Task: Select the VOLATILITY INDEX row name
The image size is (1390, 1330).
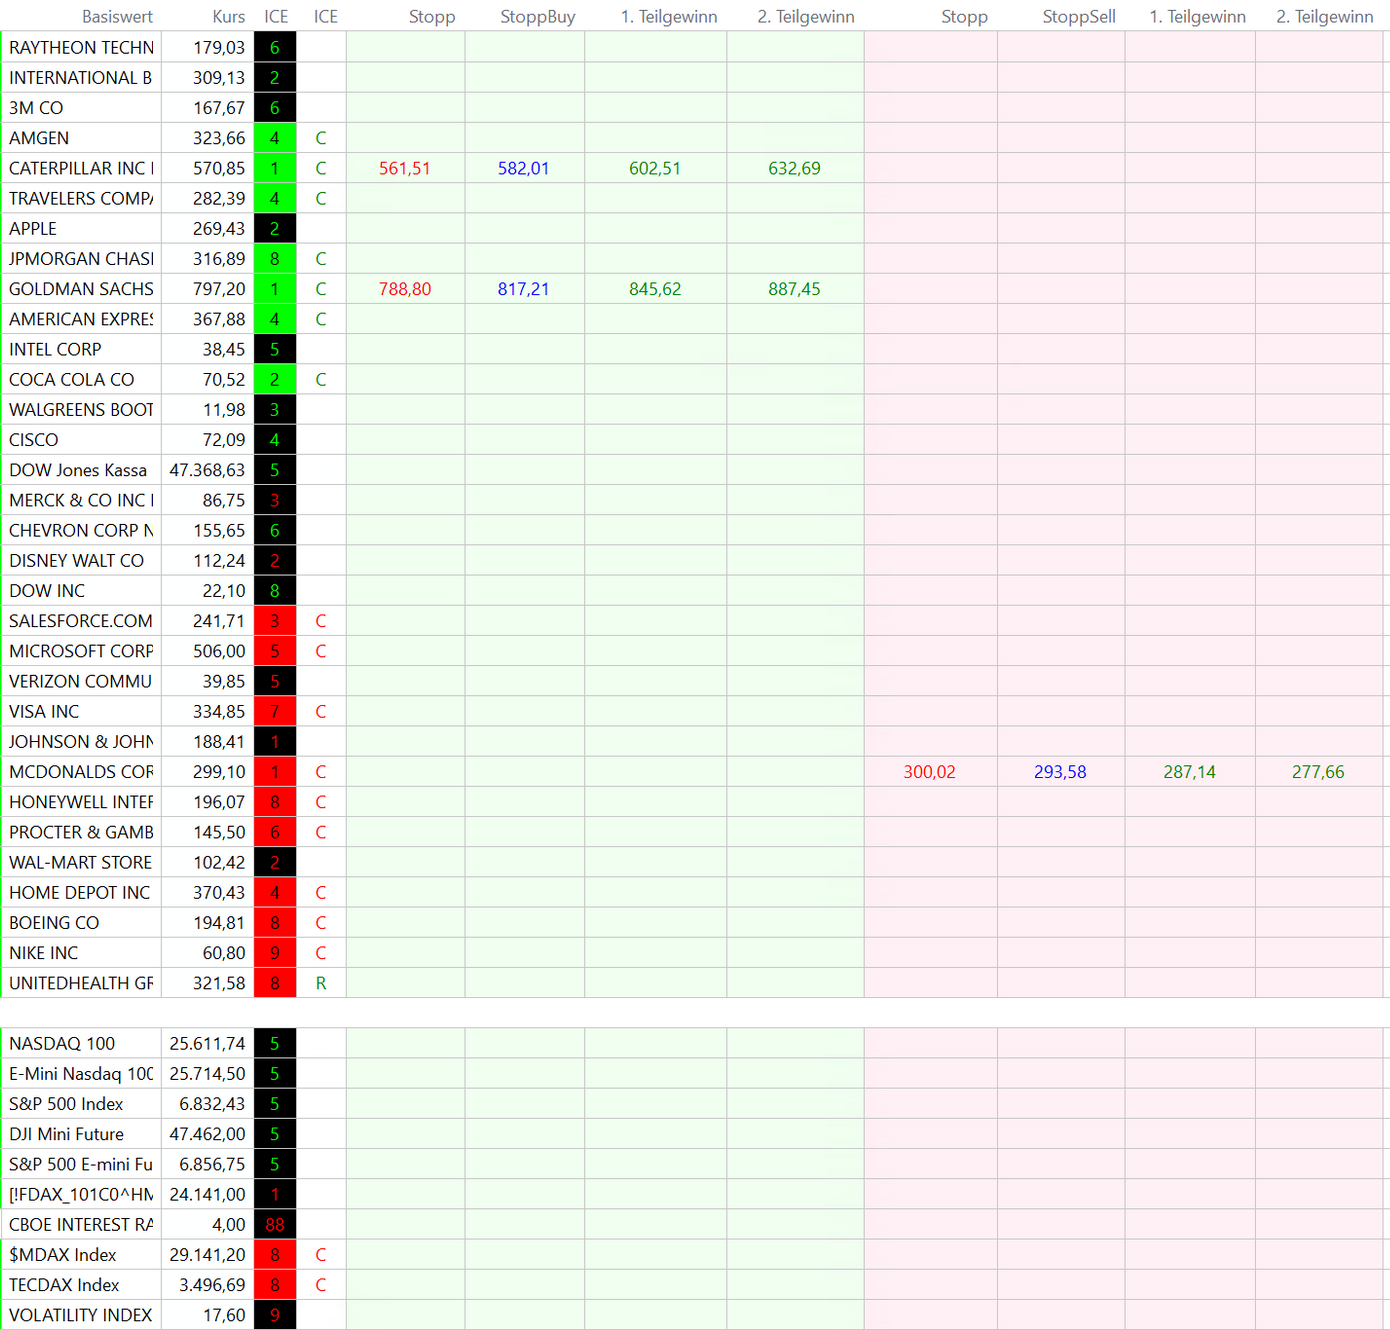Action: tap(80, 1315)
